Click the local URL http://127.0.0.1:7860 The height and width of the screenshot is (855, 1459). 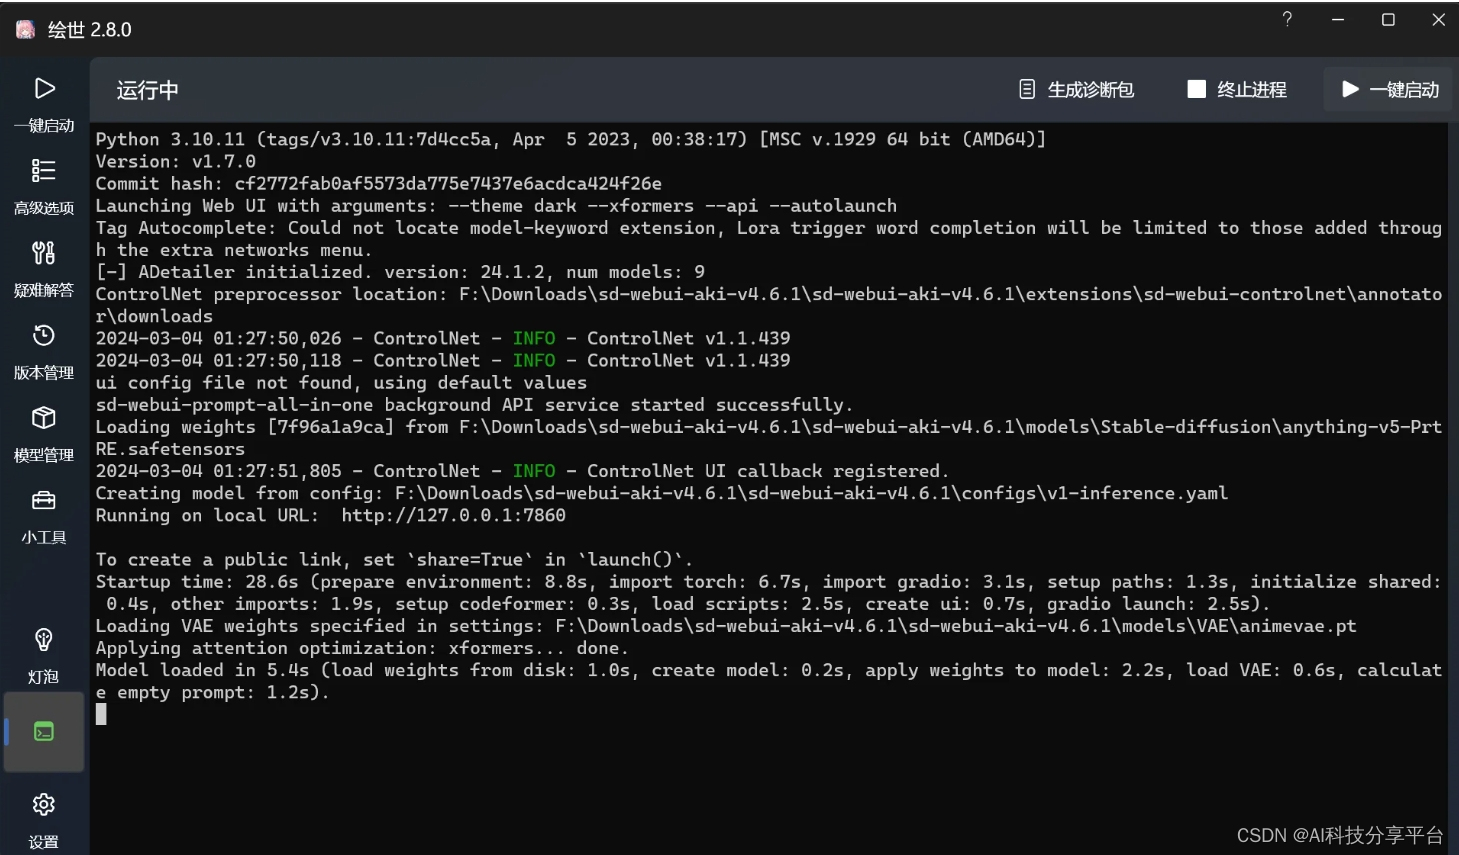click(453, 515)
